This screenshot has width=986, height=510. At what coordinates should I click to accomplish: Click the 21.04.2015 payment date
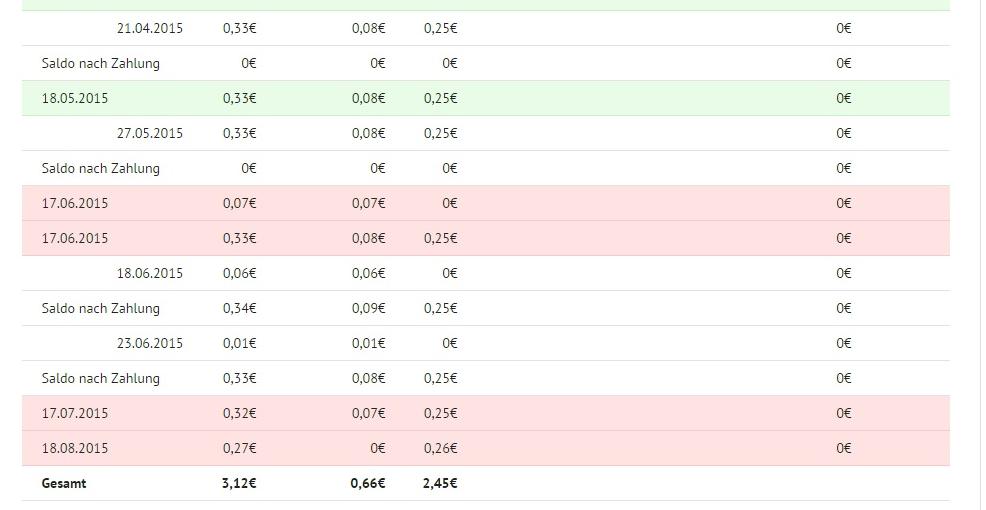[x=150, y=28]
